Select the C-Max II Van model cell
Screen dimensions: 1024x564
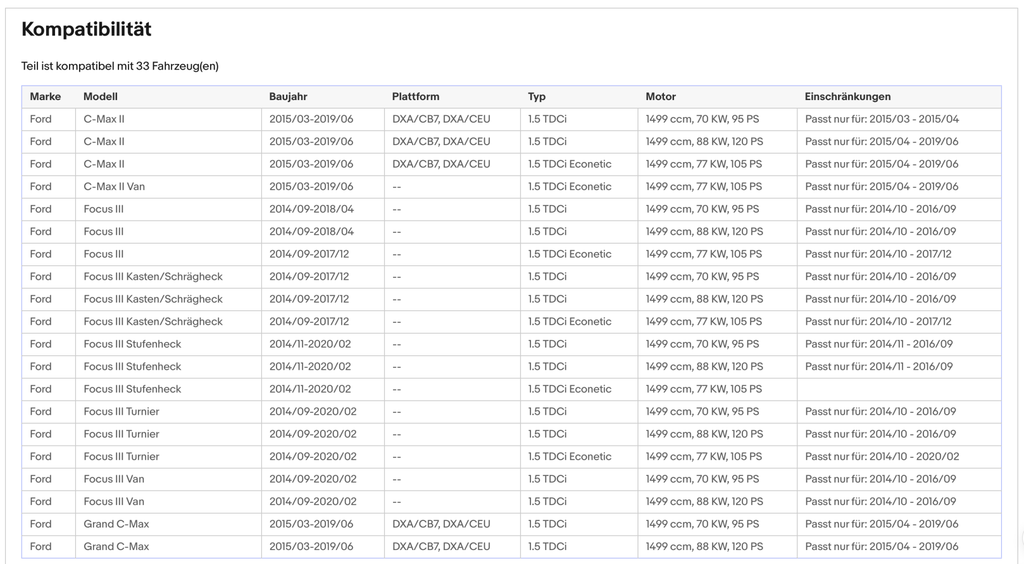click(x=168, y=187)
